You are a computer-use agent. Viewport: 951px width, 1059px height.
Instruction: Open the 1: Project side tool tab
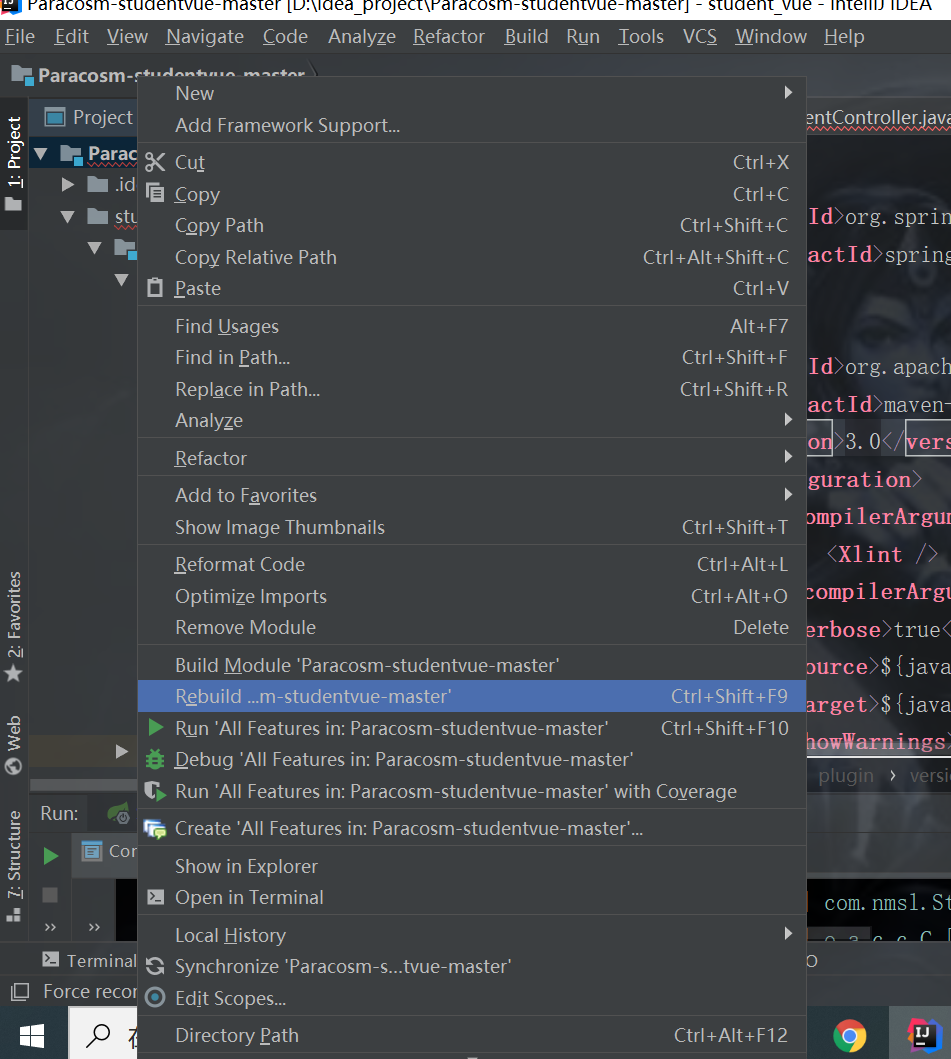click(14, 163)
